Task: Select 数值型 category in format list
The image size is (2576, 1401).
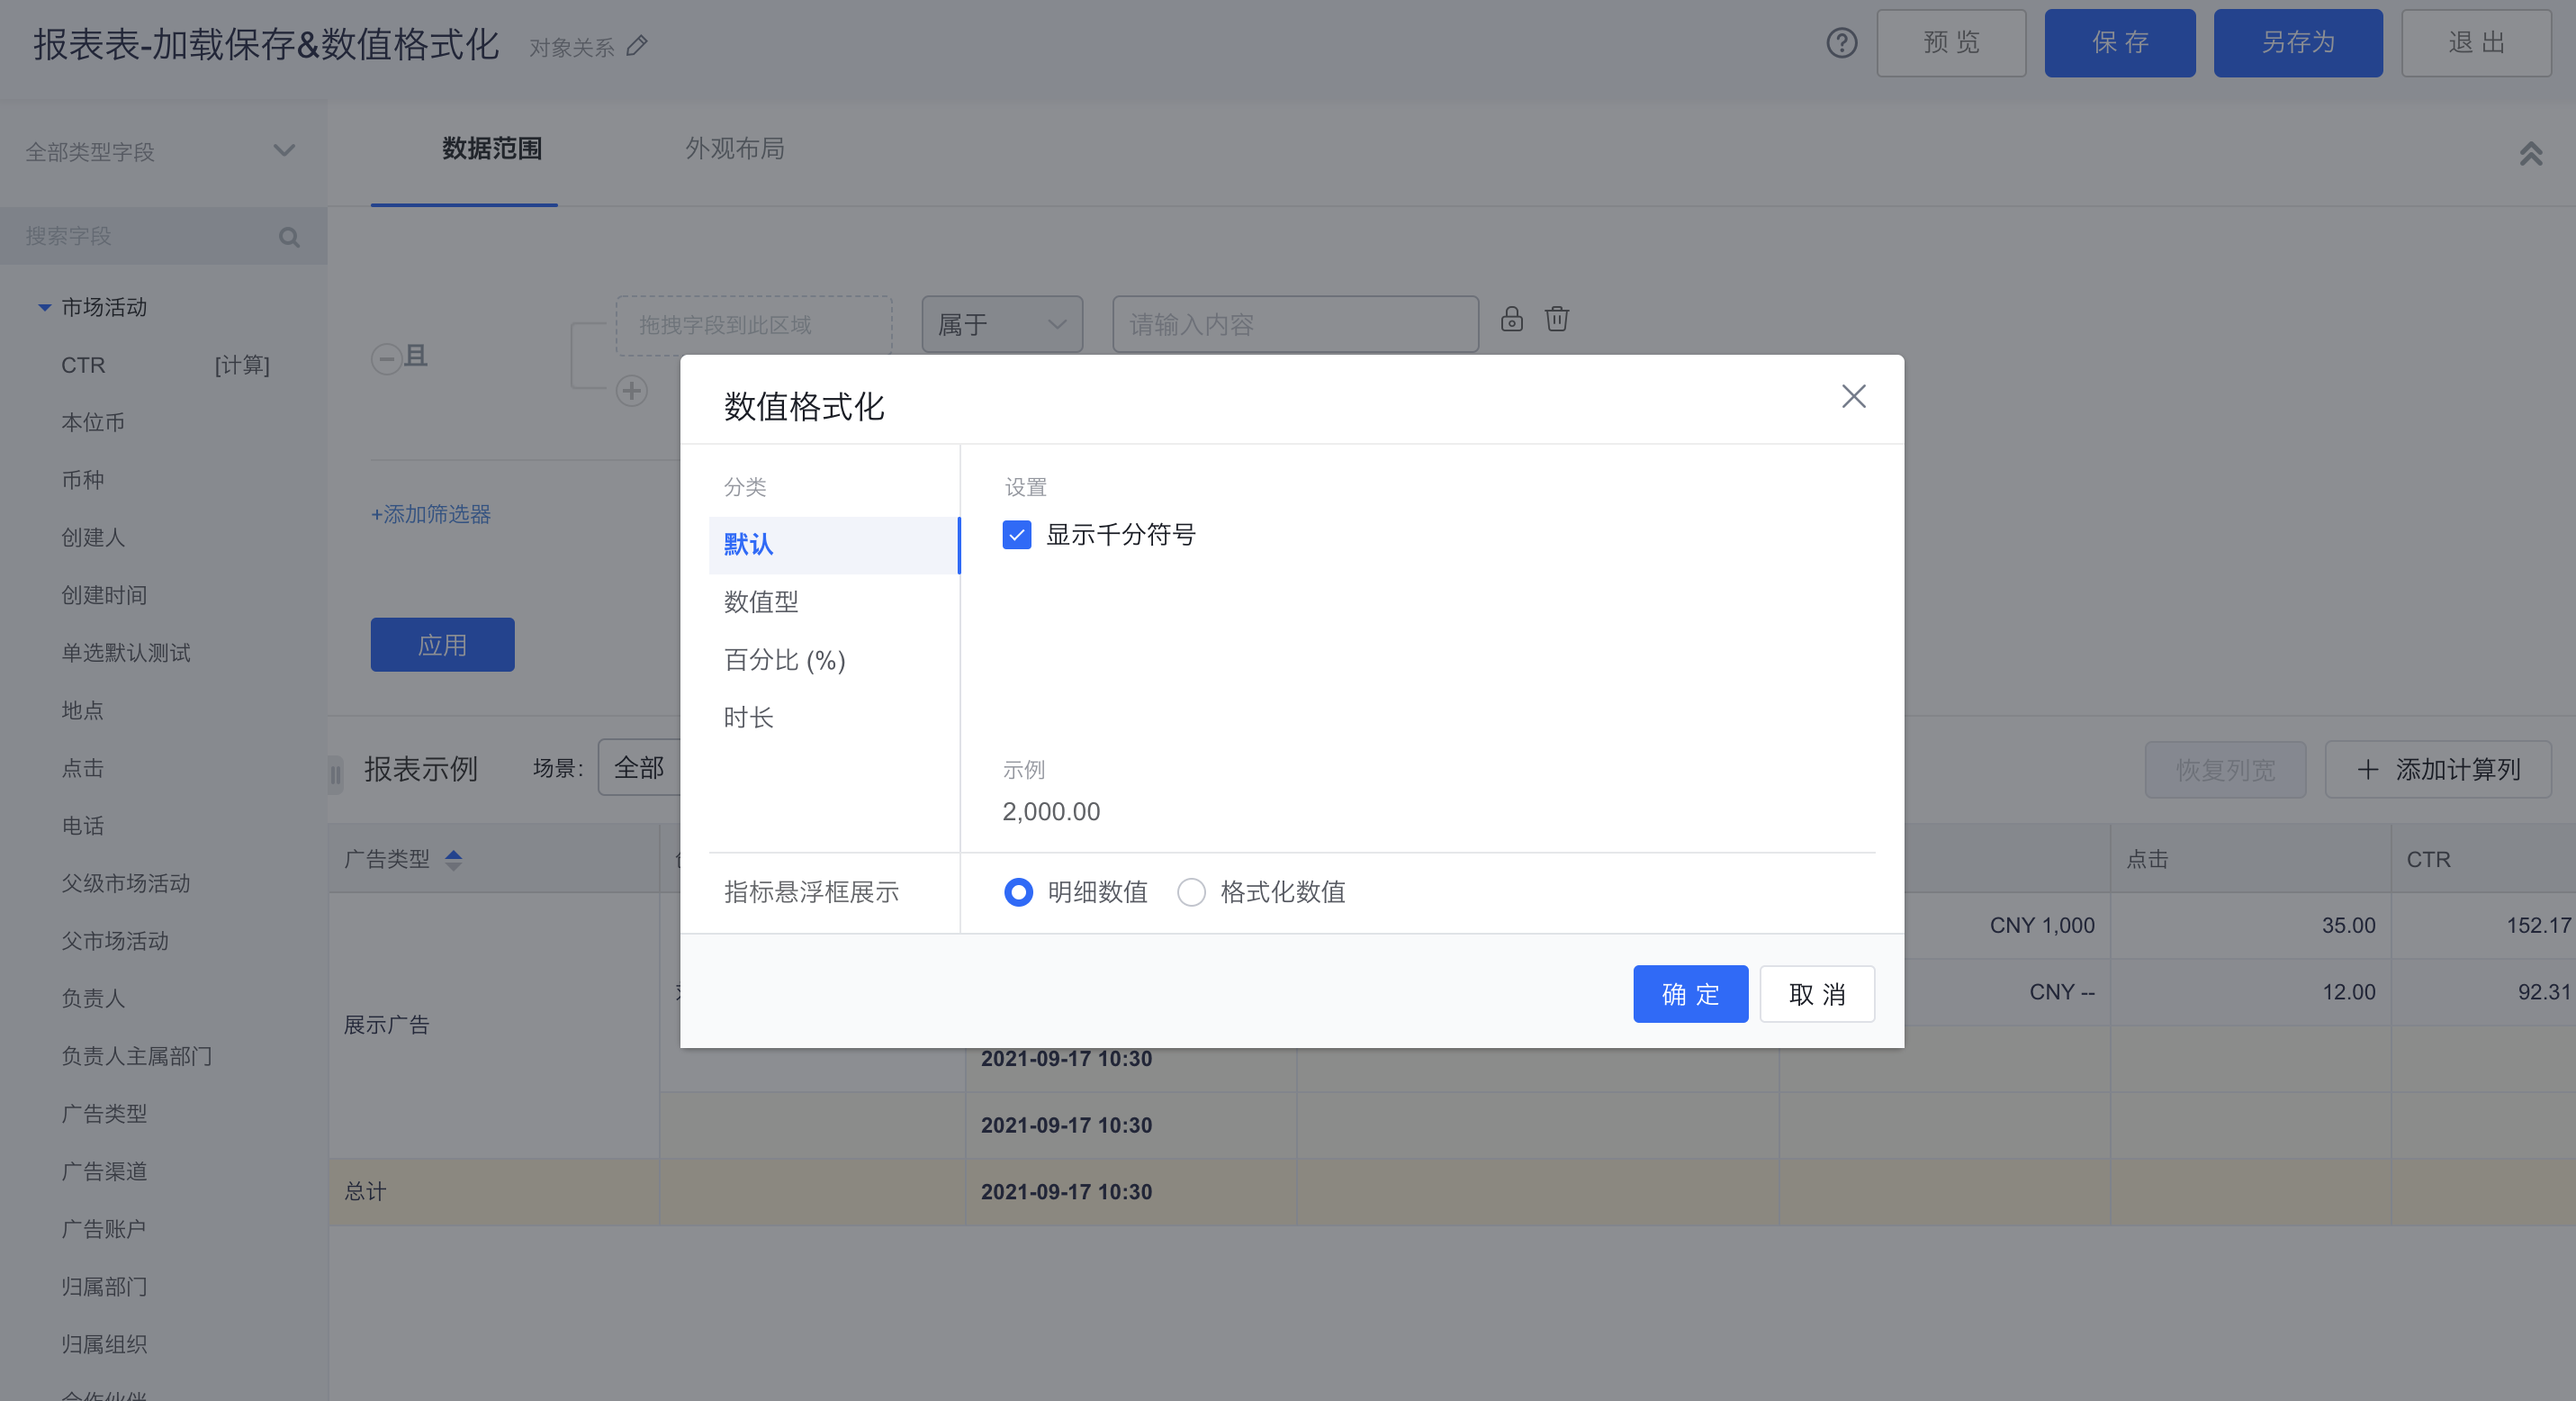Action: click(x=761, y=601)
